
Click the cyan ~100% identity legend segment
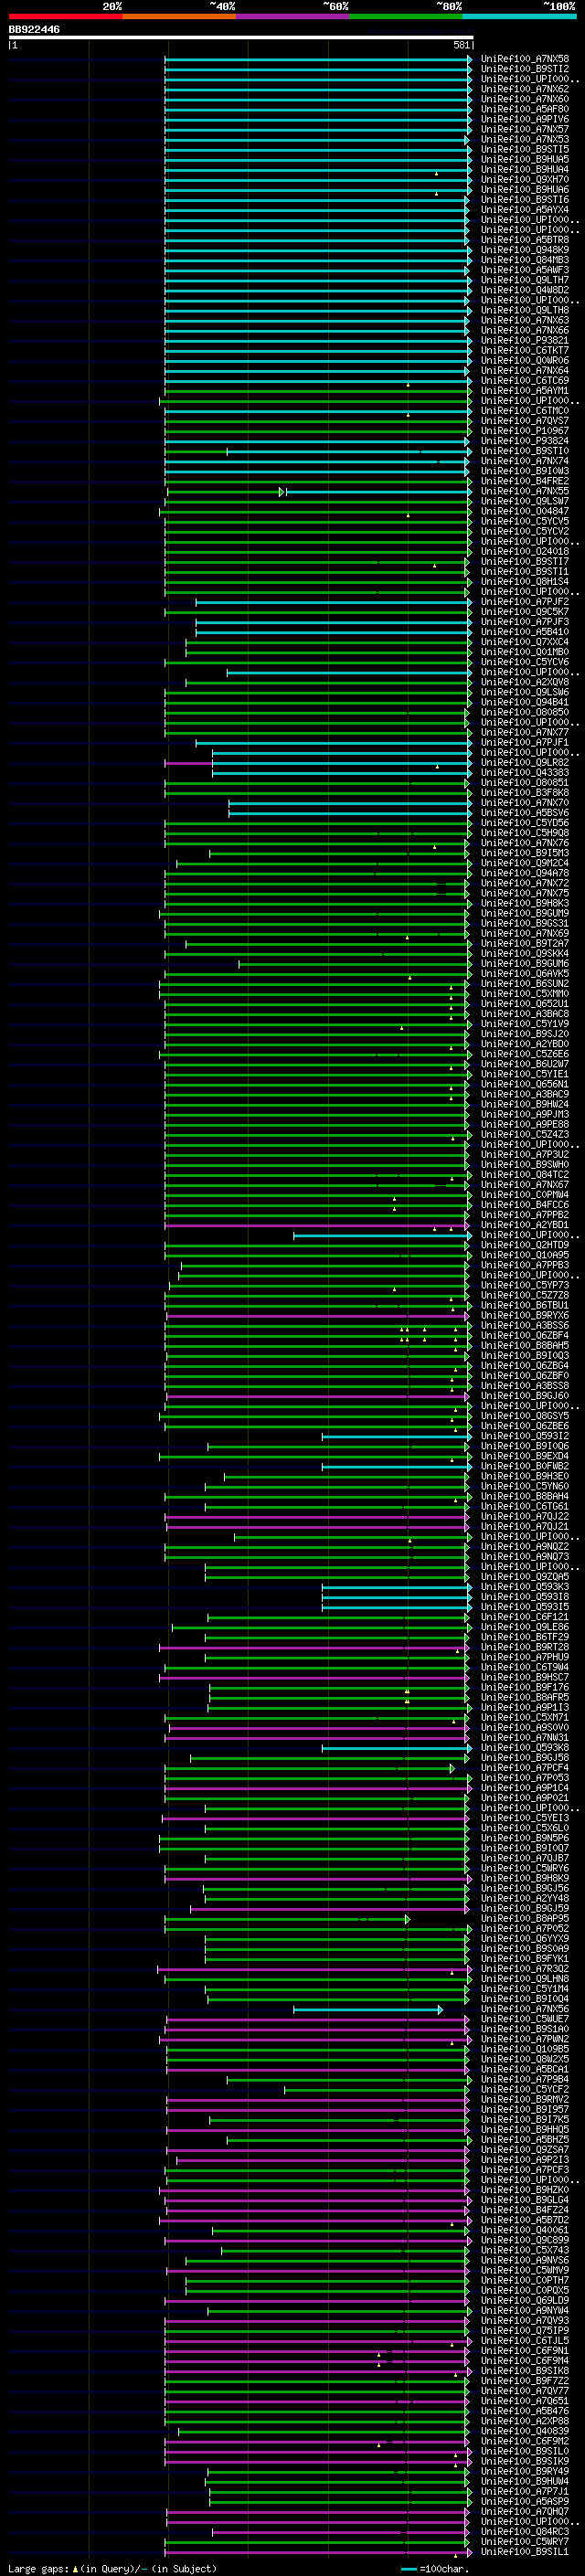pos(519,16)
